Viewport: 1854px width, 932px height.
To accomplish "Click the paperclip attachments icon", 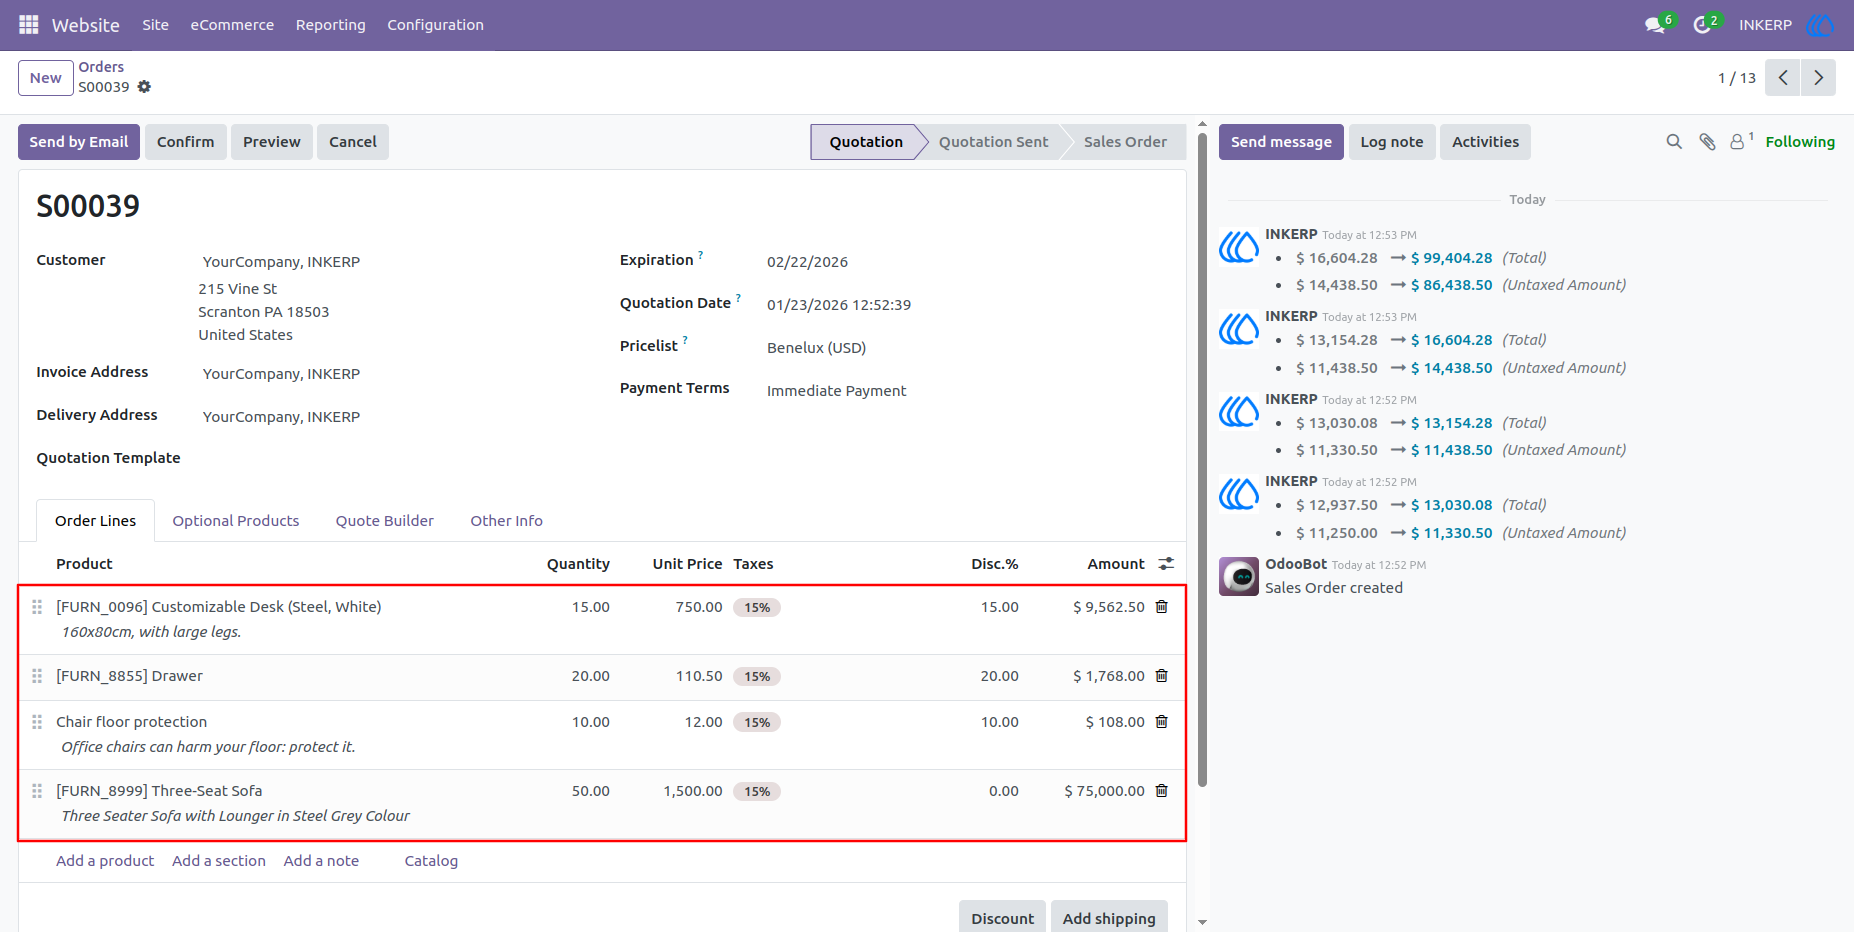I will (x=1708, y=142).
